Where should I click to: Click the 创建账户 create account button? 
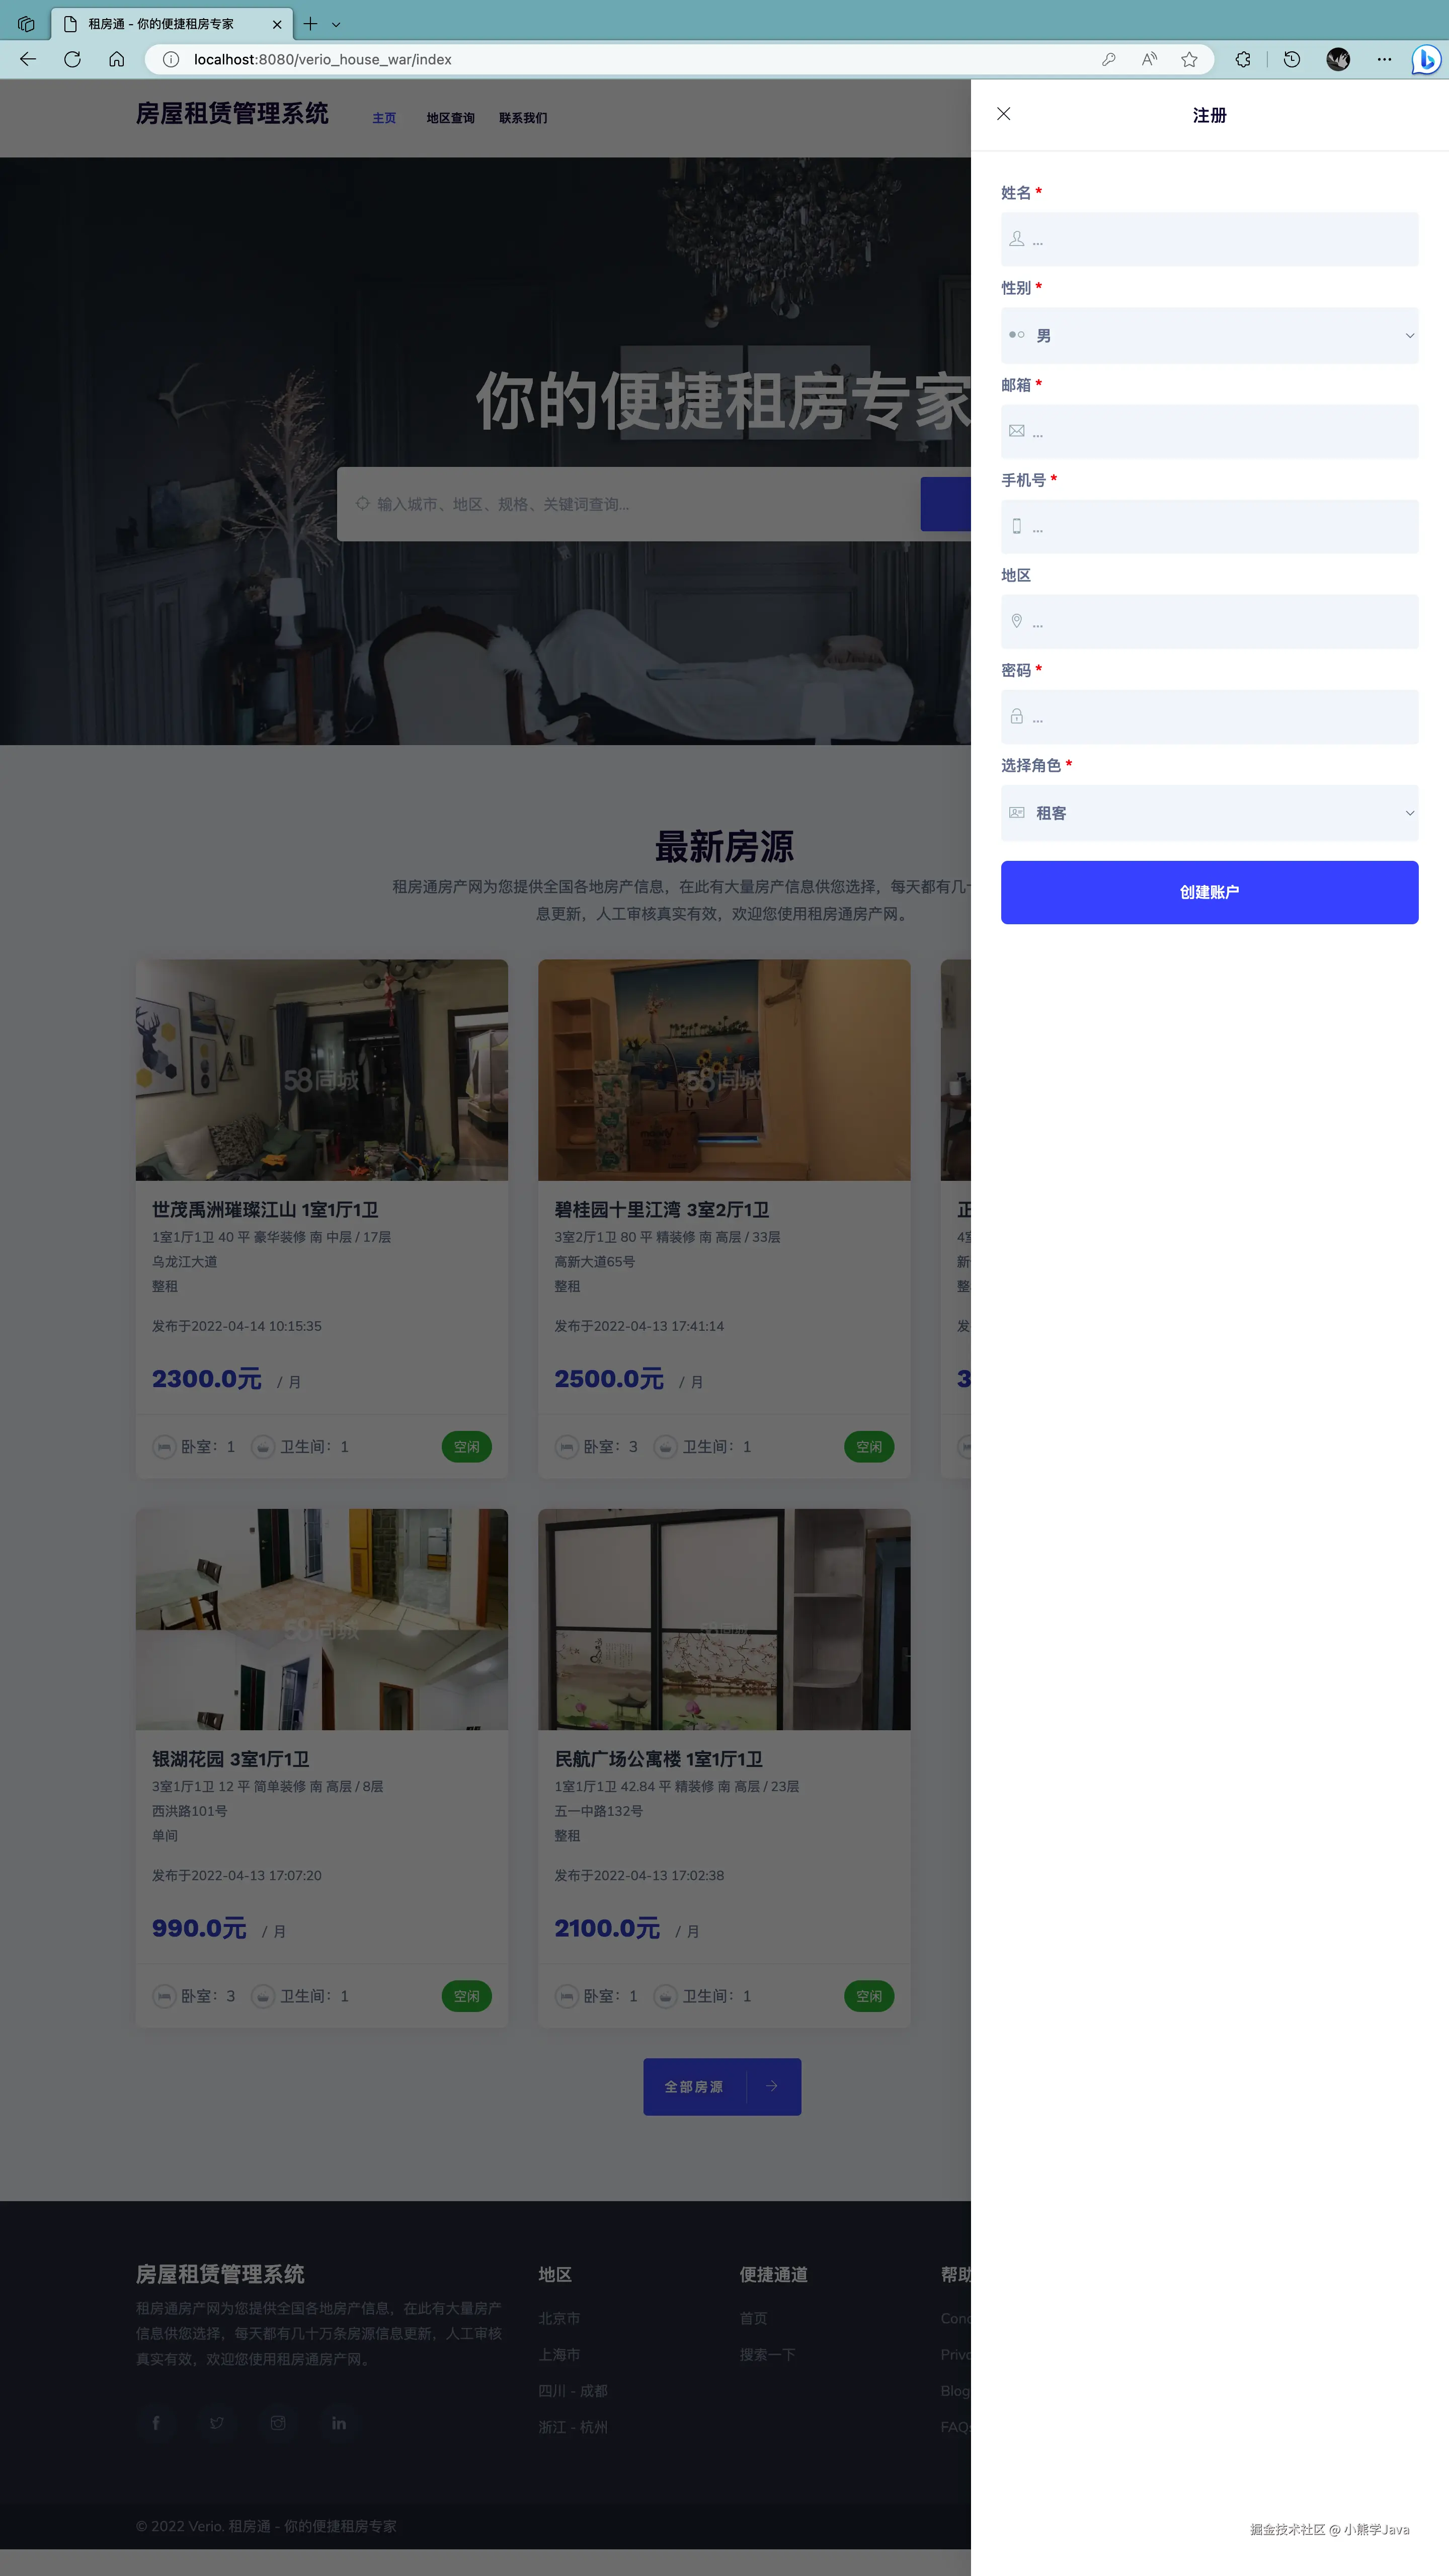click(x=1209, y=892)
